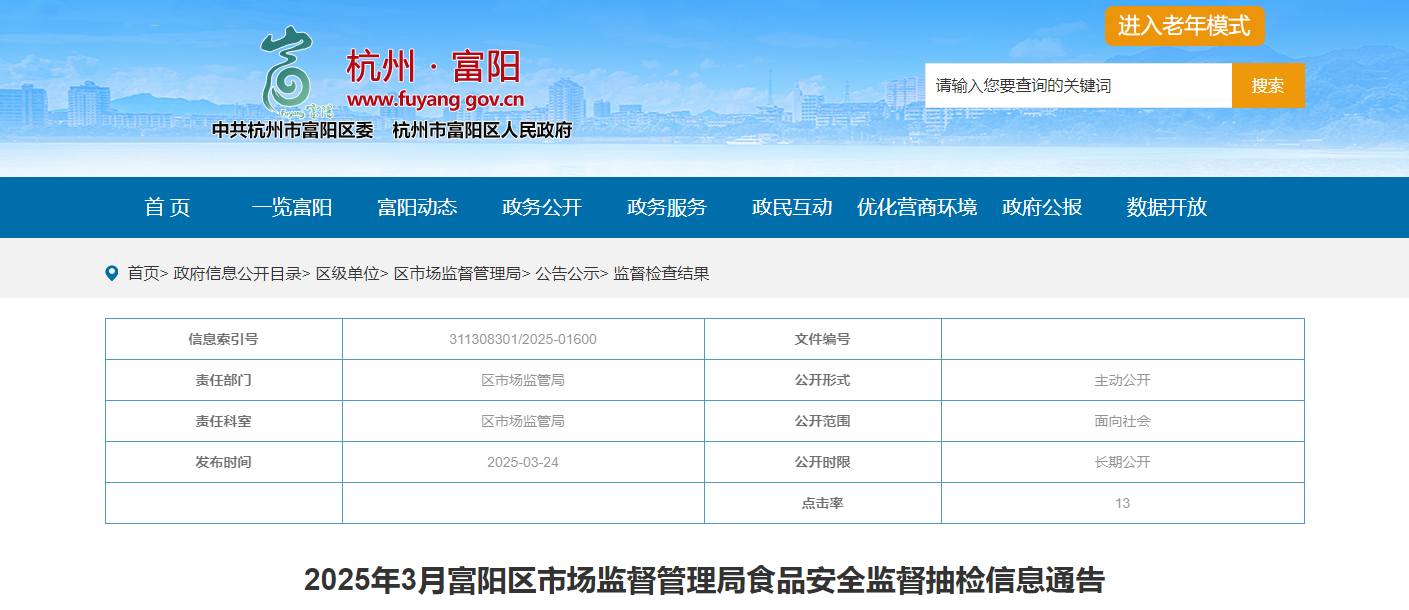Open the 监督检查结果 breadcrumb link

point(661,273)
